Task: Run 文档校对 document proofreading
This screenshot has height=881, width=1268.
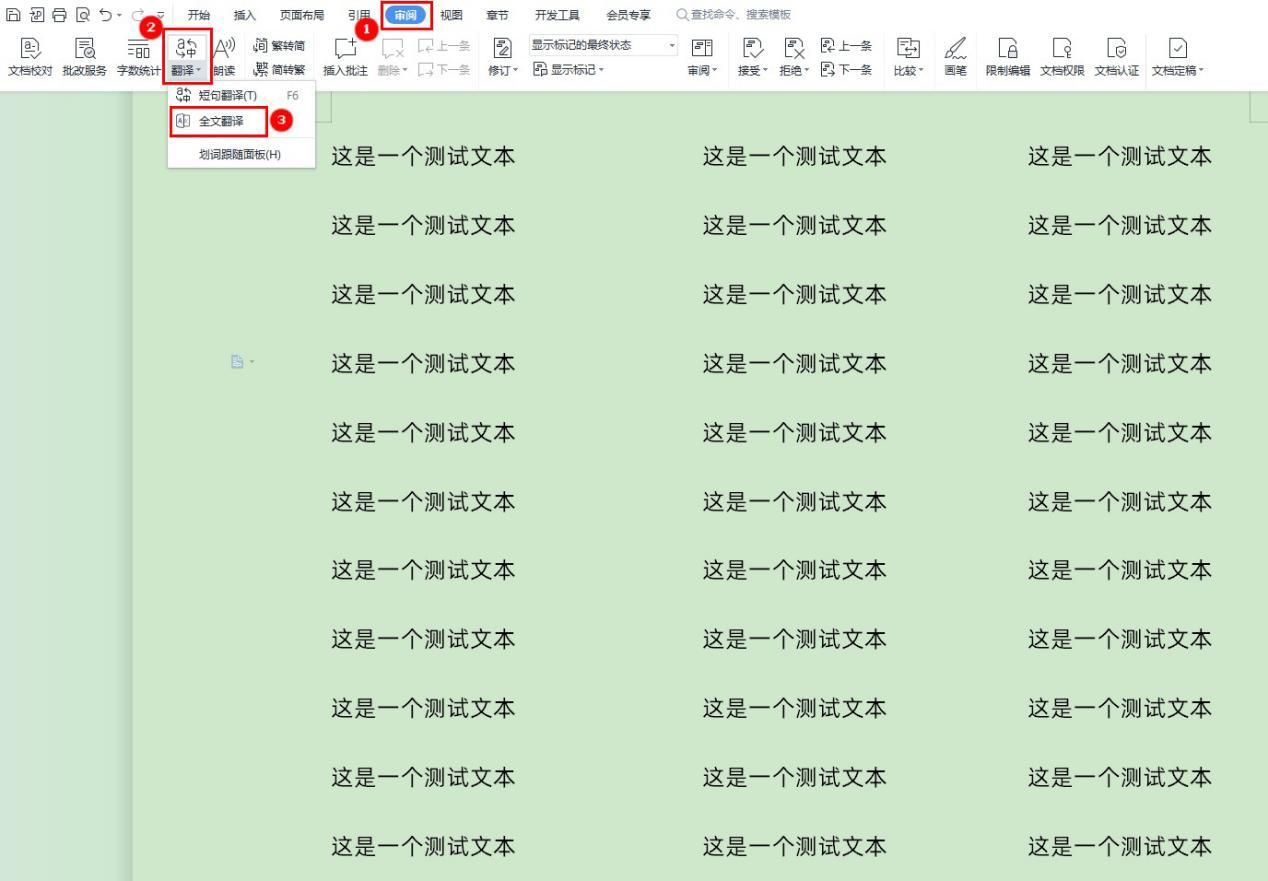Action: 31,55
